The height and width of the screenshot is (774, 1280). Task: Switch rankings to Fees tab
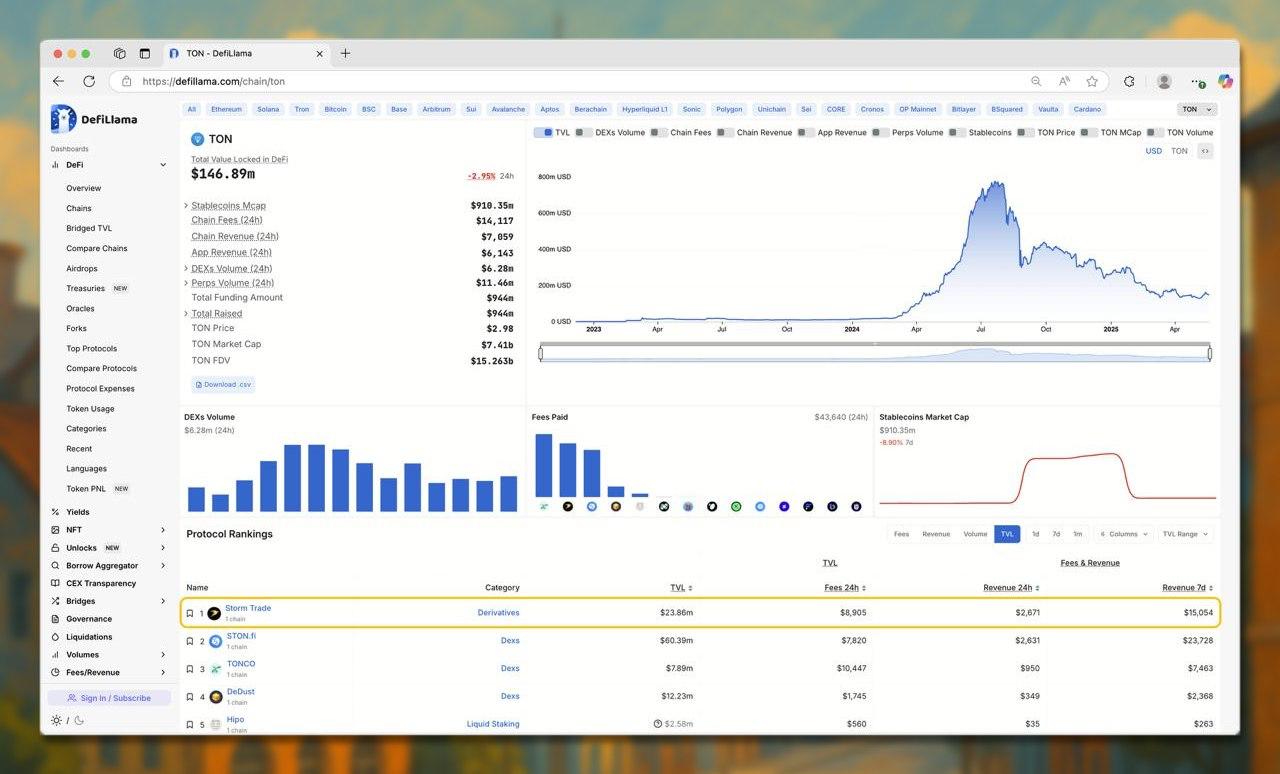901,534
